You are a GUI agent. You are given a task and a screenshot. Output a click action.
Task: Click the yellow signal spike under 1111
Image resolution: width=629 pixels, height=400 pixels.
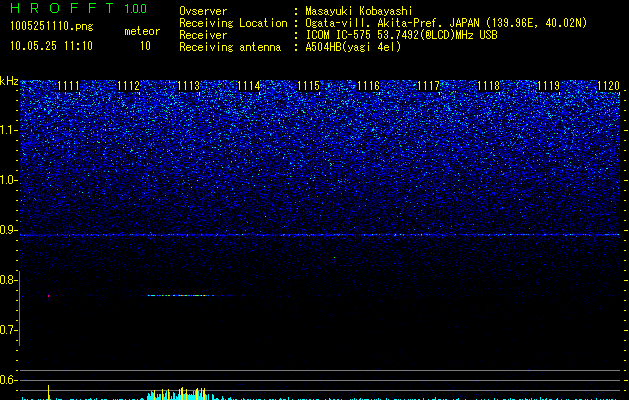(x=49, y=392)
